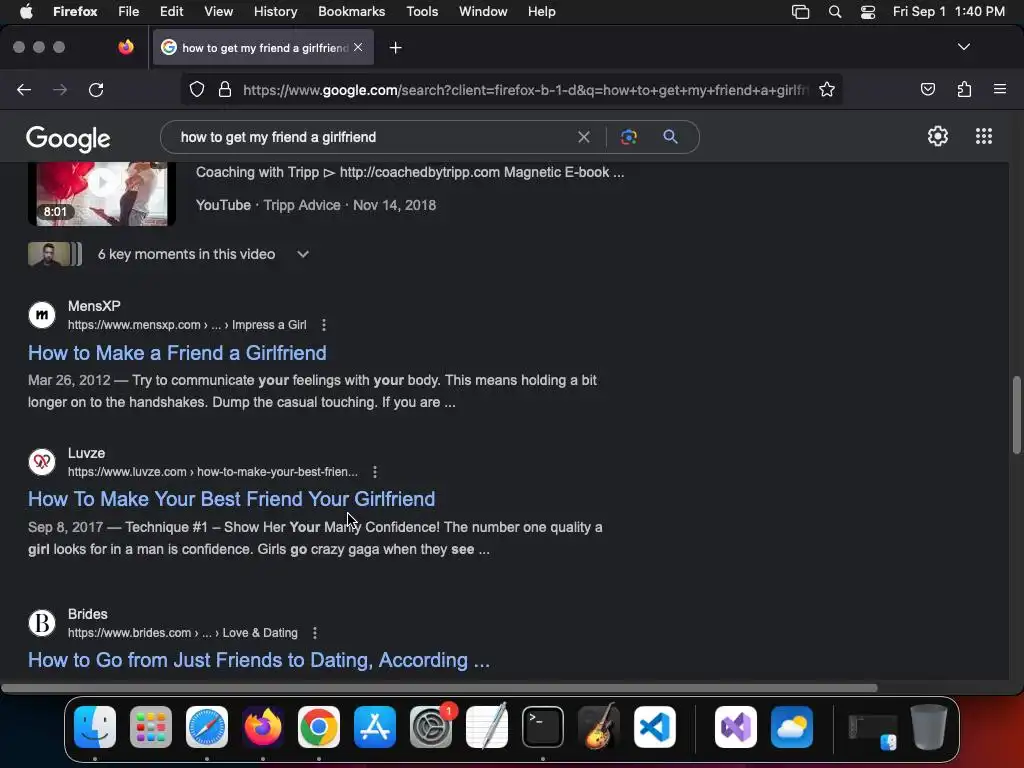
Task: Open App Store from the Dock
Action: [375, 727]
